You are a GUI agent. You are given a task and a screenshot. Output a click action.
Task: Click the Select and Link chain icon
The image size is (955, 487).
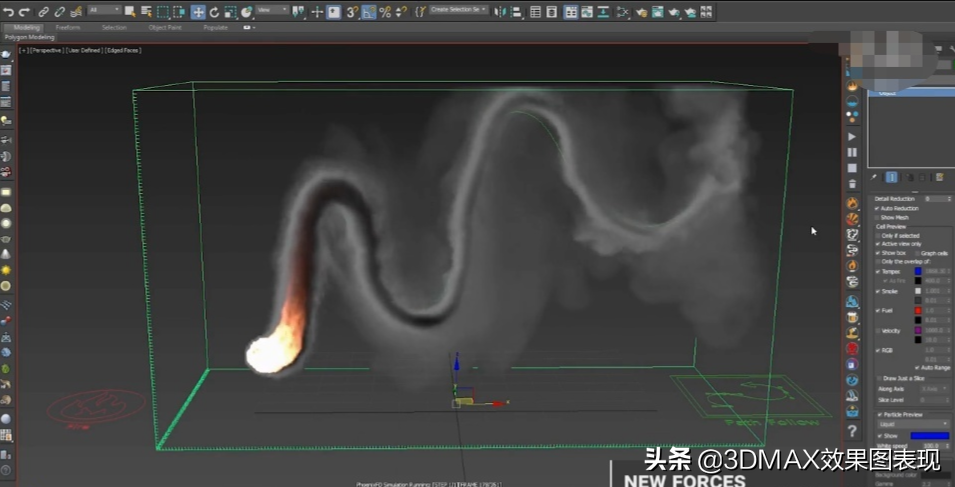(43, 12)
